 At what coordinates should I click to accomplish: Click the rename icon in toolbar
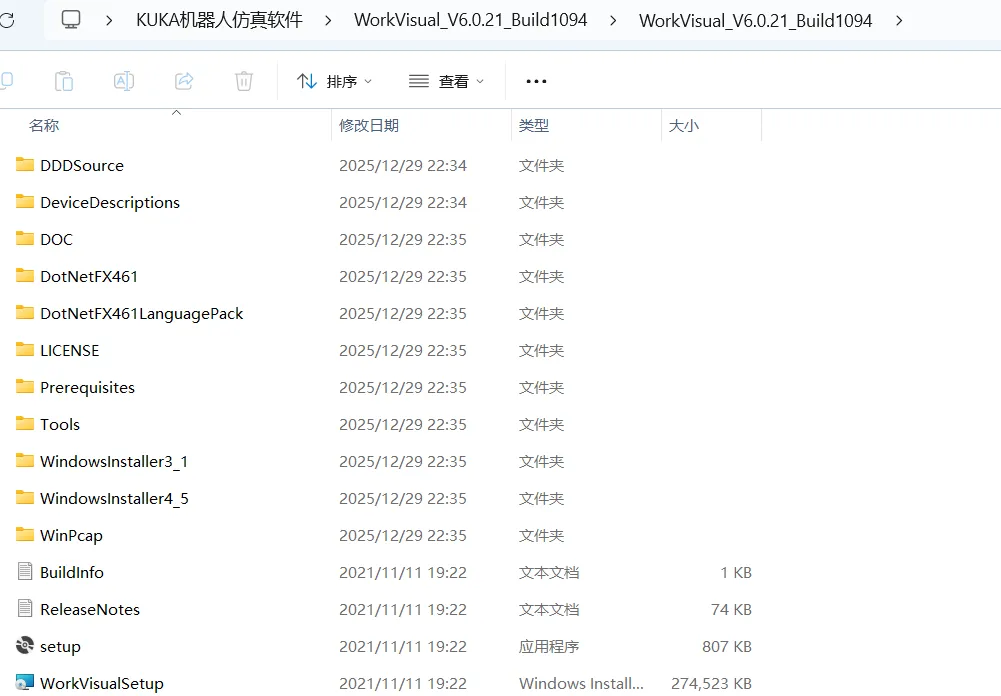click(x=124, y=81)
